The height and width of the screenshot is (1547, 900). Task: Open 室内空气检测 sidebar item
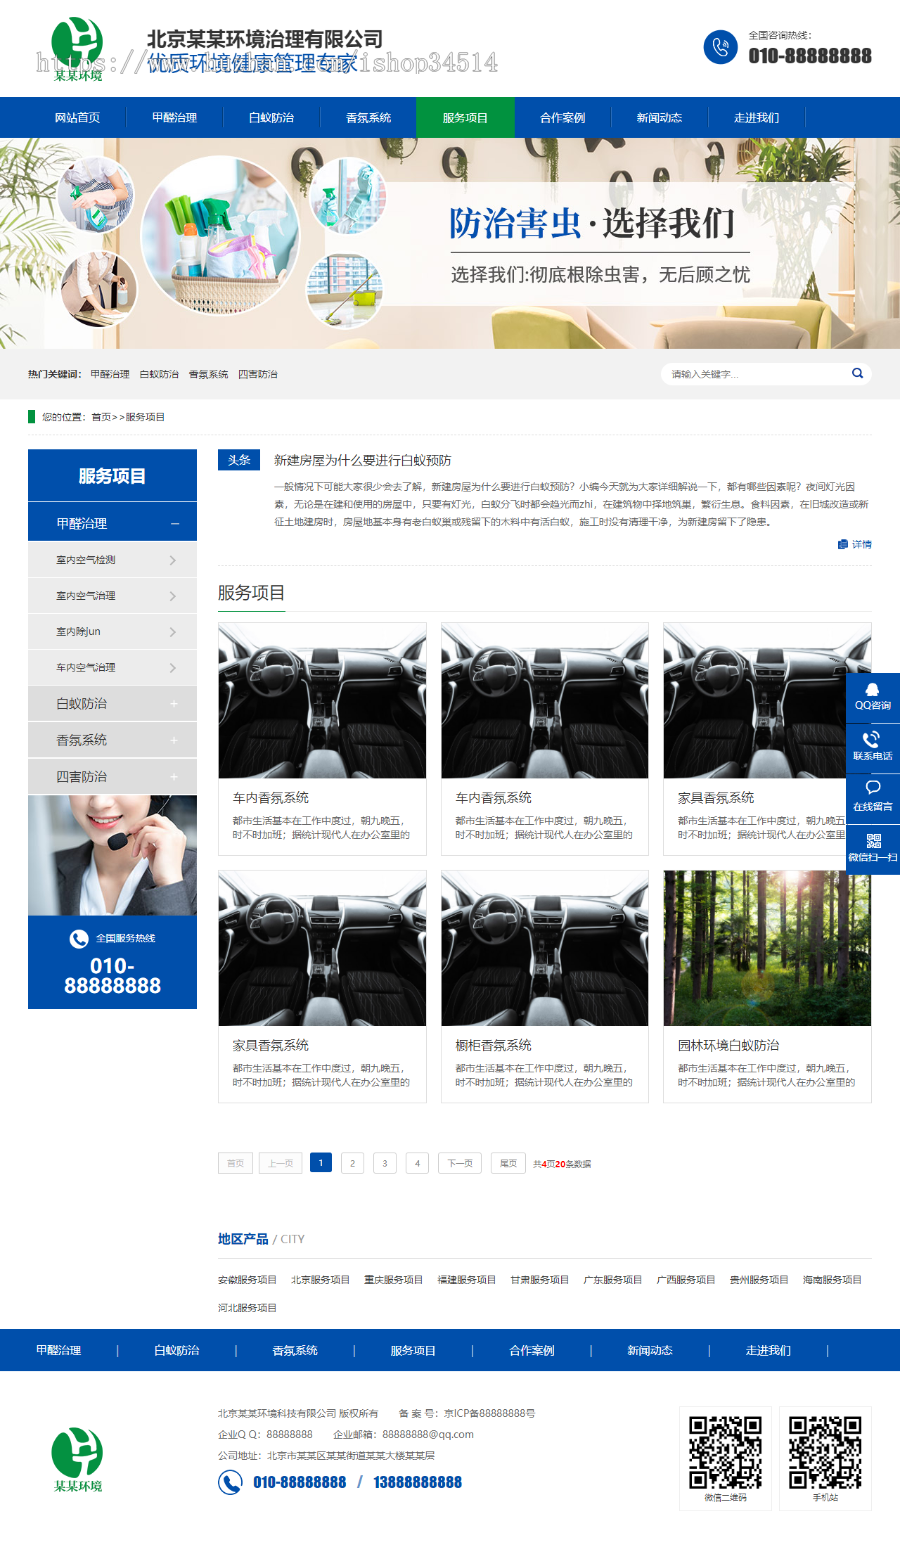tap(112, 560)
